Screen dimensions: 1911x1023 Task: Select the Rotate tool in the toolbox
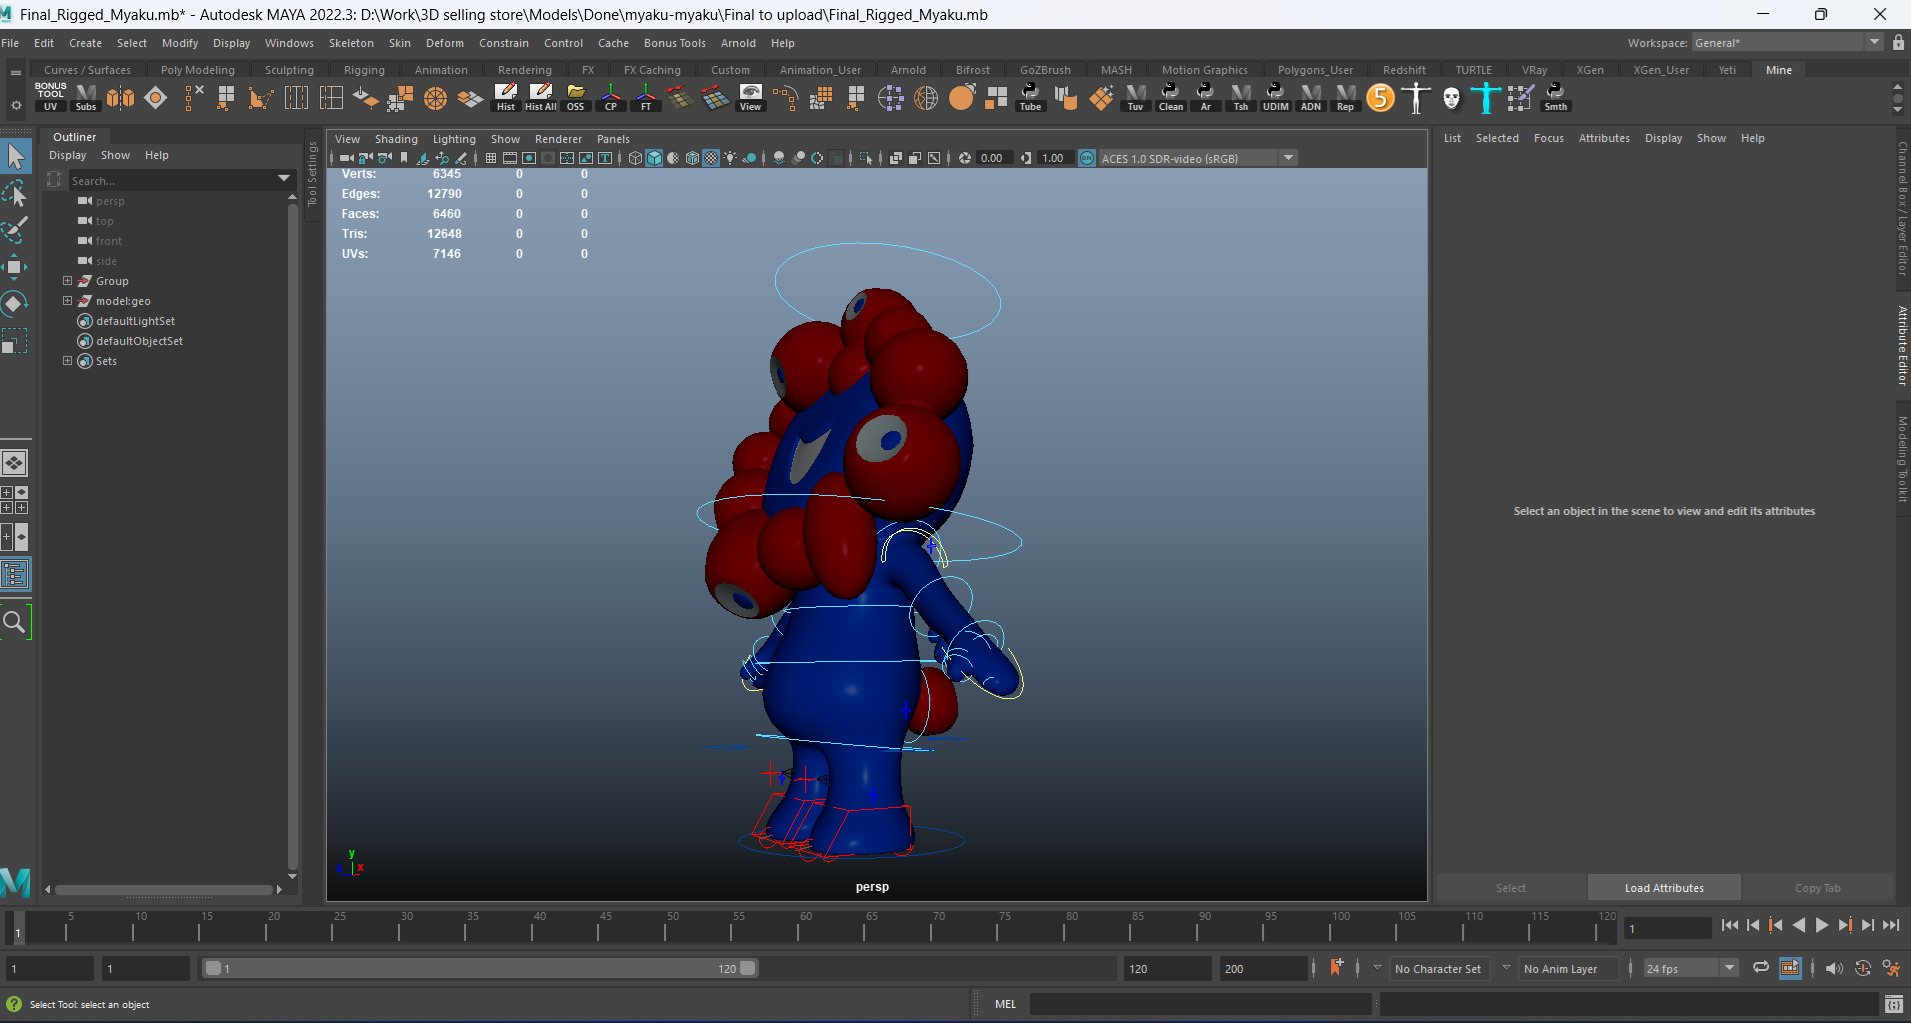click(x=15, y=303)
